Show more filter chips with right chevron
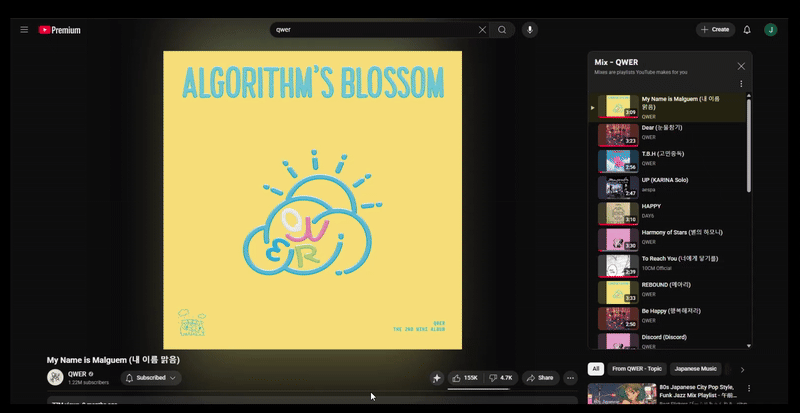Screen dimensions: 800x413 point(742,369)
